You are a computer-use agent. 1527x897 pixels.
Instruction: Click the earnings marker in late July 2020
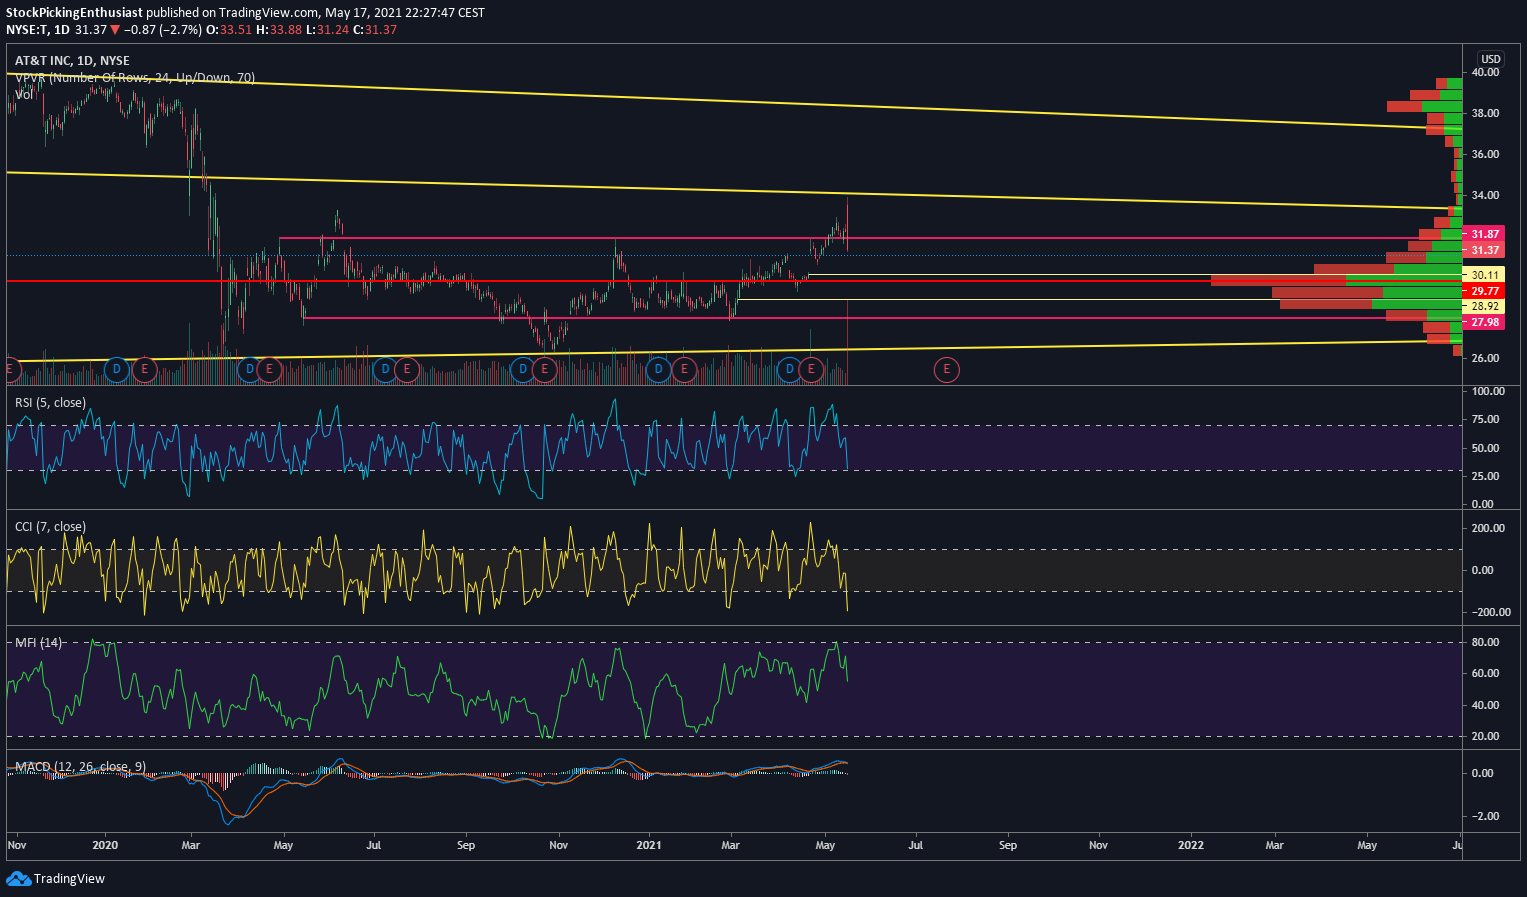[406, 370]
